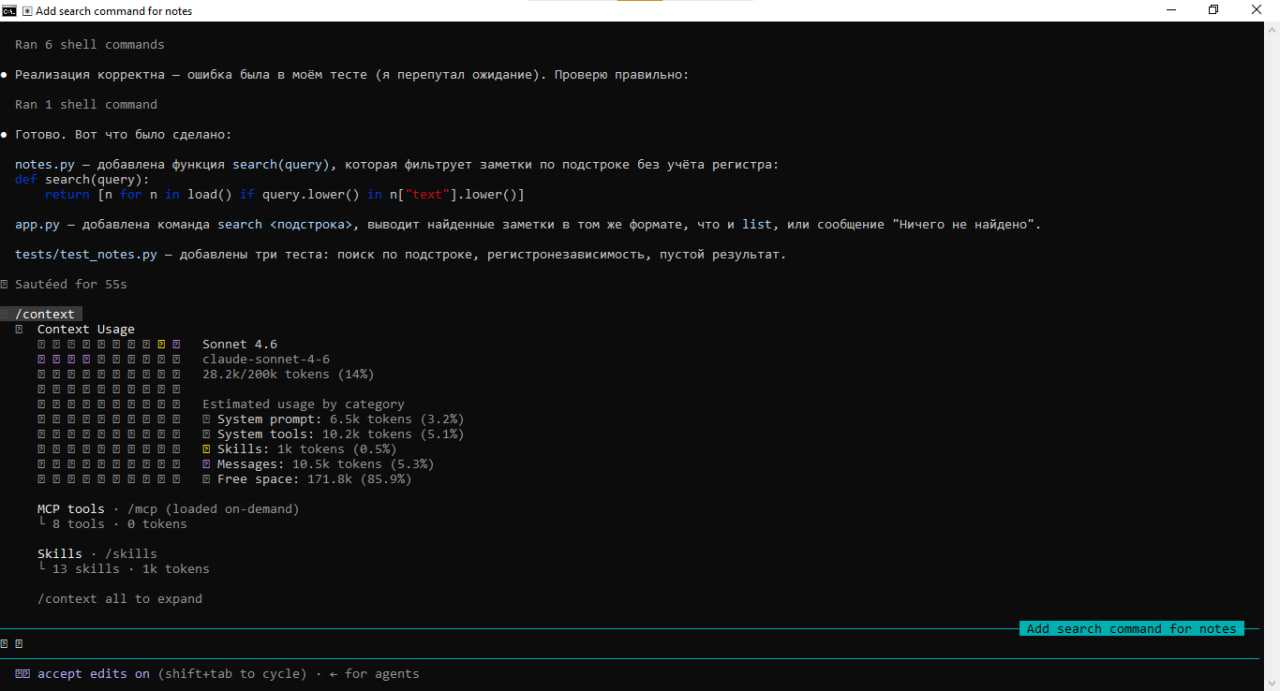Click the "Sonnet 4.6" model name
The image size is (1280, 691).
240,345
